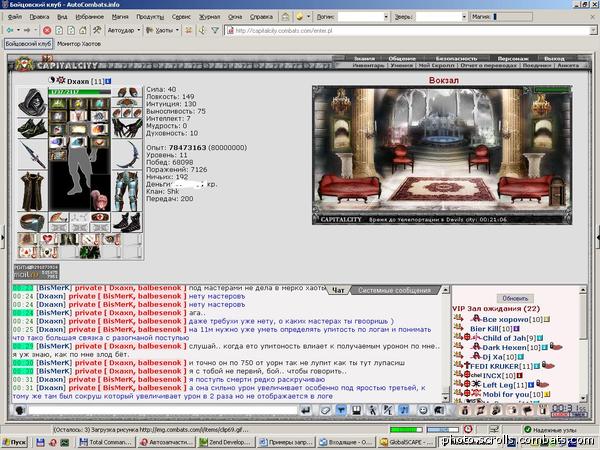Click the hooded helmet equipment slot
600x450 pixels.
33,102
